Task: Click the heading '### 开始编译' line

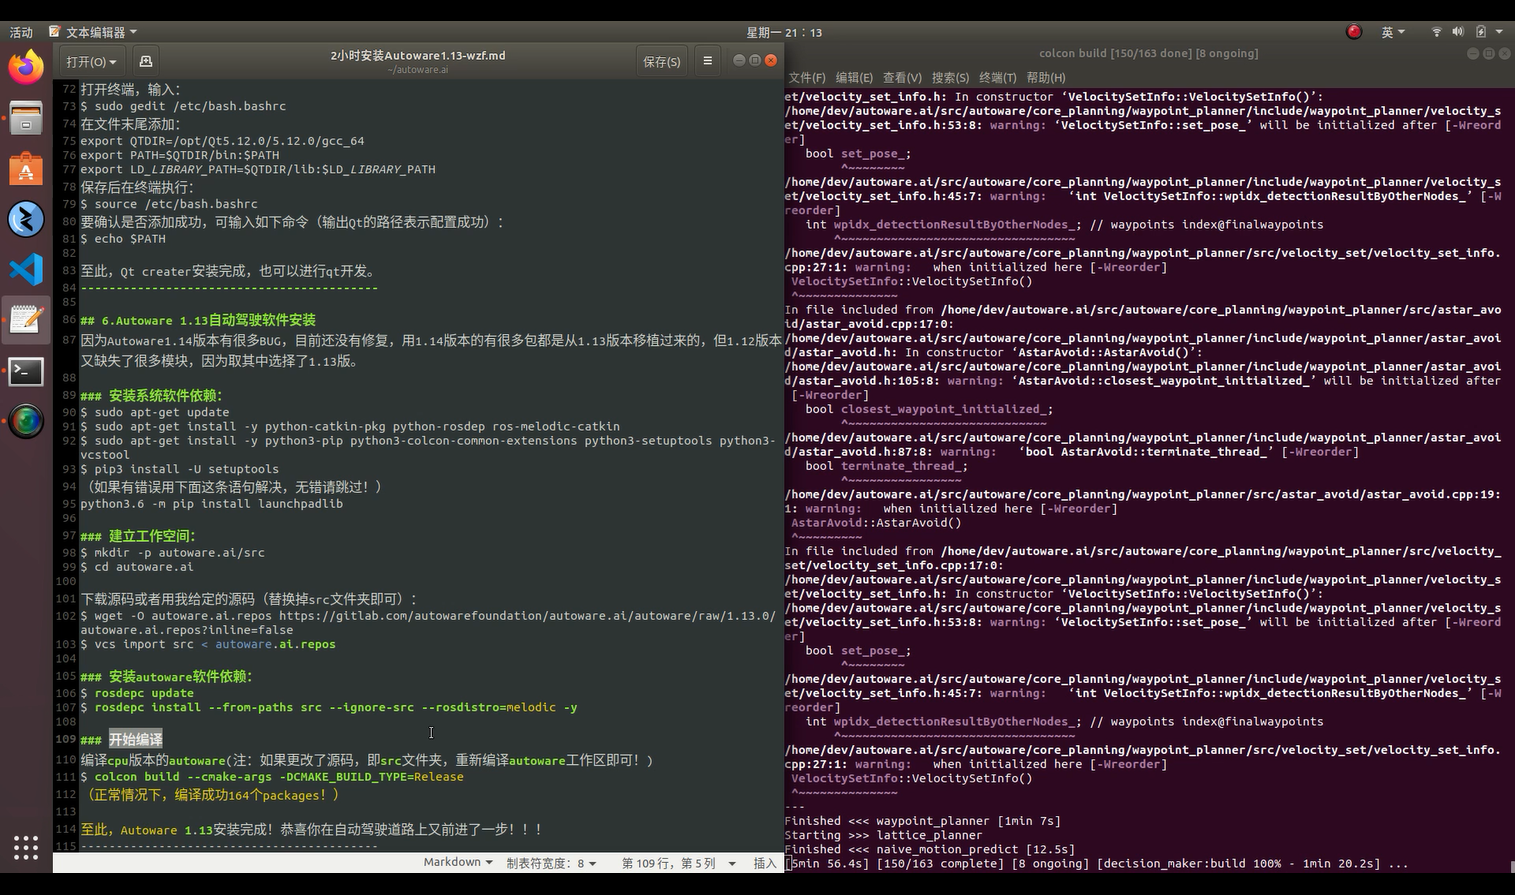Action: click(x=121, y=739)
